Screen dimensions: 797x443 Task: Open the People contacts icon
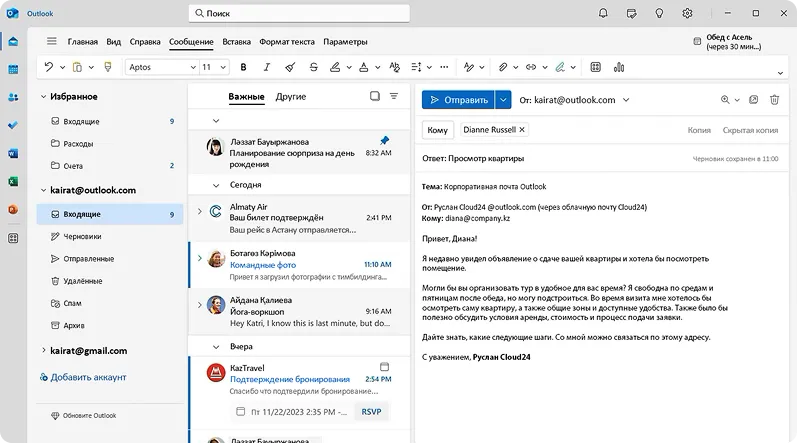point(13,98)
